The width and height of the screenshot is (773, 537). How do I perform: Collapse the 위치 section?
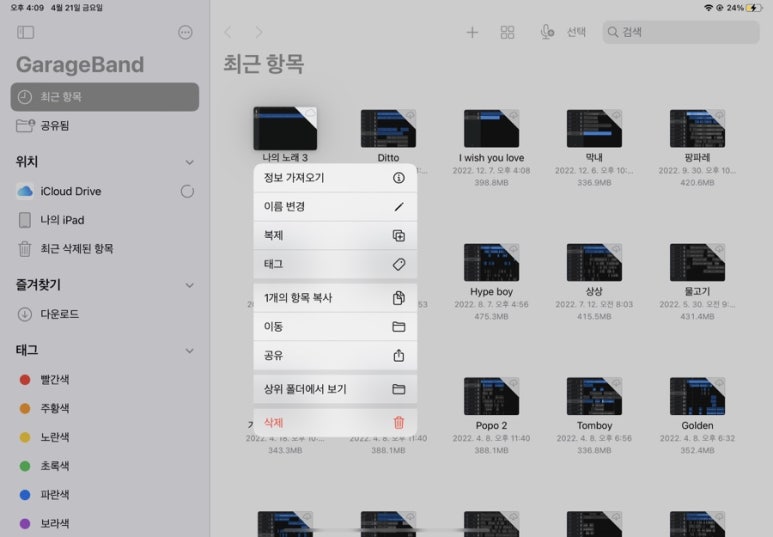point(189,162)
